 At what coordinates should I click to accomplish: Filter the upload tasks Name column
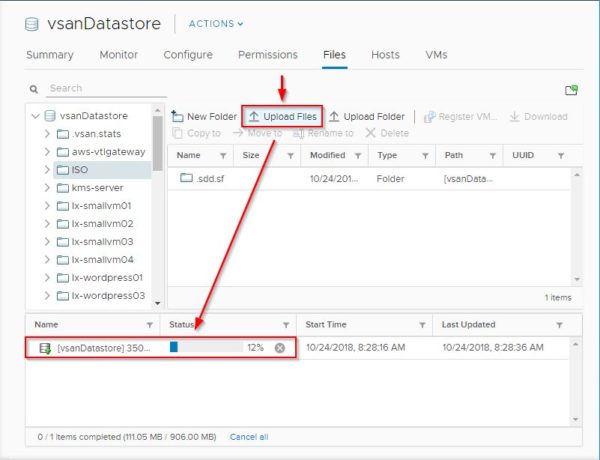pyautogui.click(x=150, y=325)
